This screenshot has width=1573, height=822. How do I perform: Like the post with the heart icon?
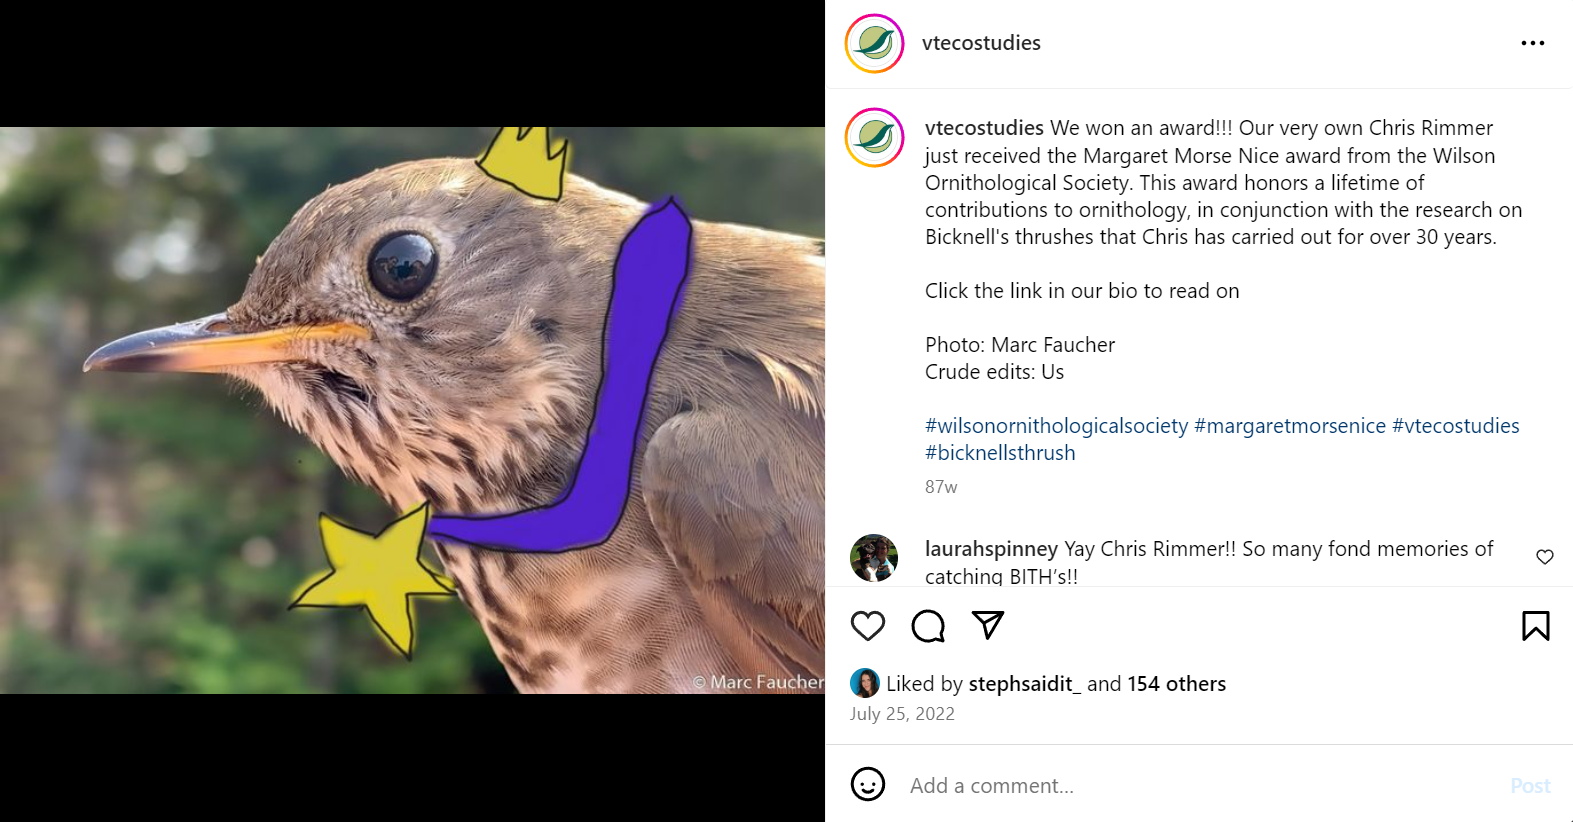pos(868,626)
